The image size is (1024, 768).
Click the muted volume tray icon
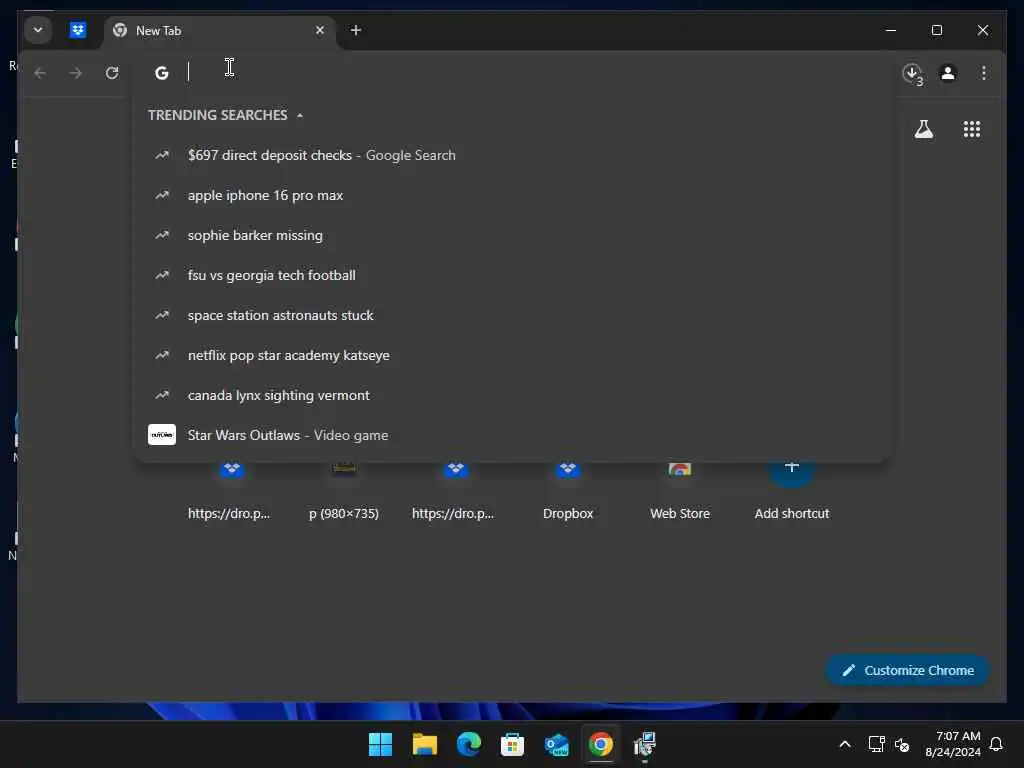pyautogui.click(x=902, y=744)
